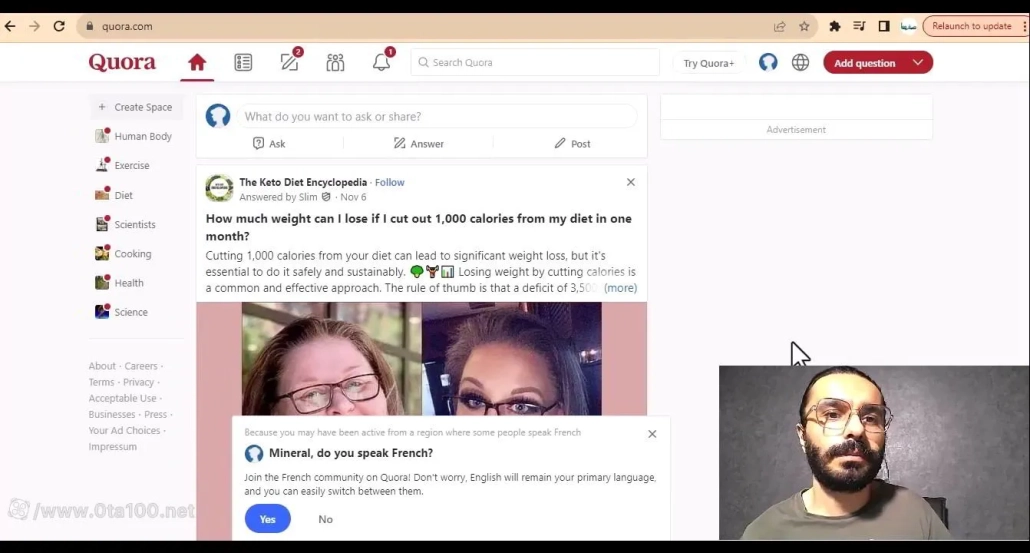Choose No on French language prompt
The image size is (1030, 553).
pyautogui.click(x=325, y=519)
